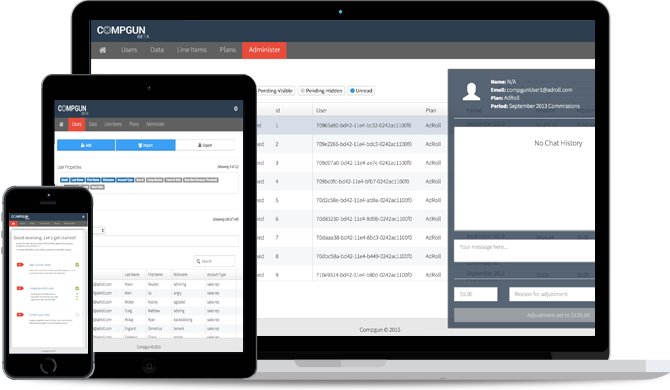The width and height of the screenshot is (670, 390).
Task: Click video icon beside 'Sign up your users'
Action: (x=20, y=264)
